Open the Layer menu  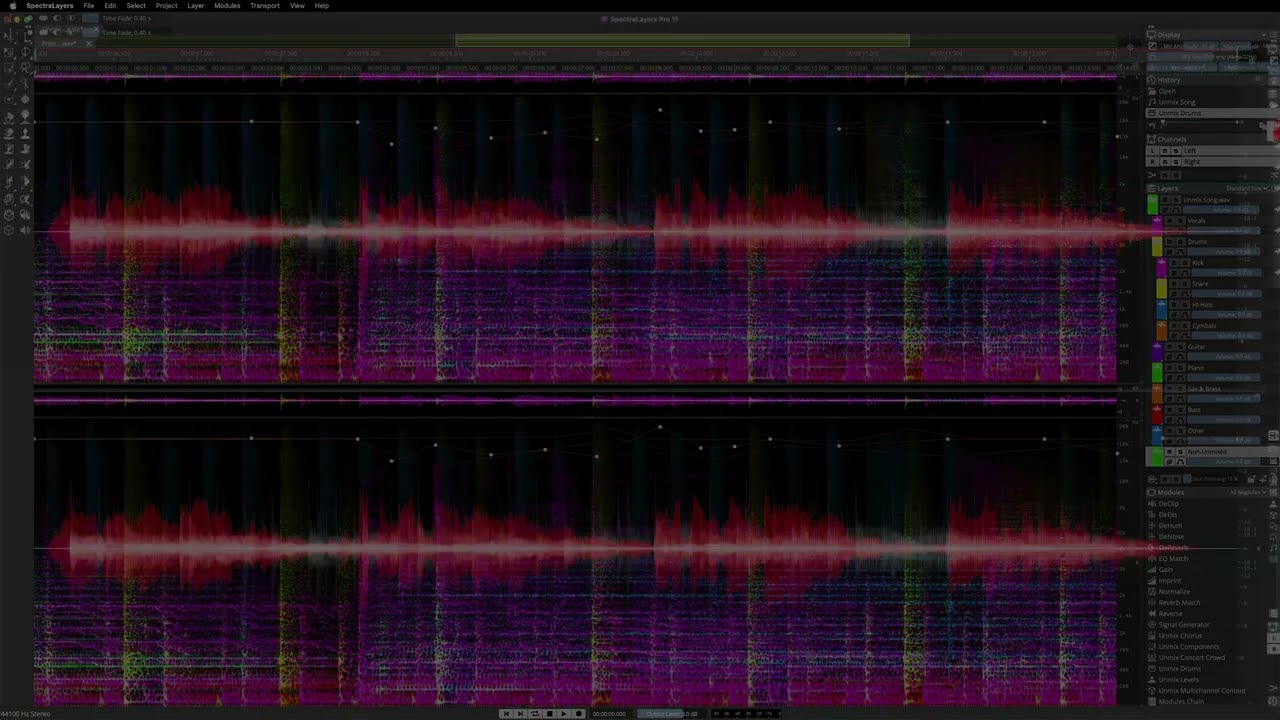(196, 5)
